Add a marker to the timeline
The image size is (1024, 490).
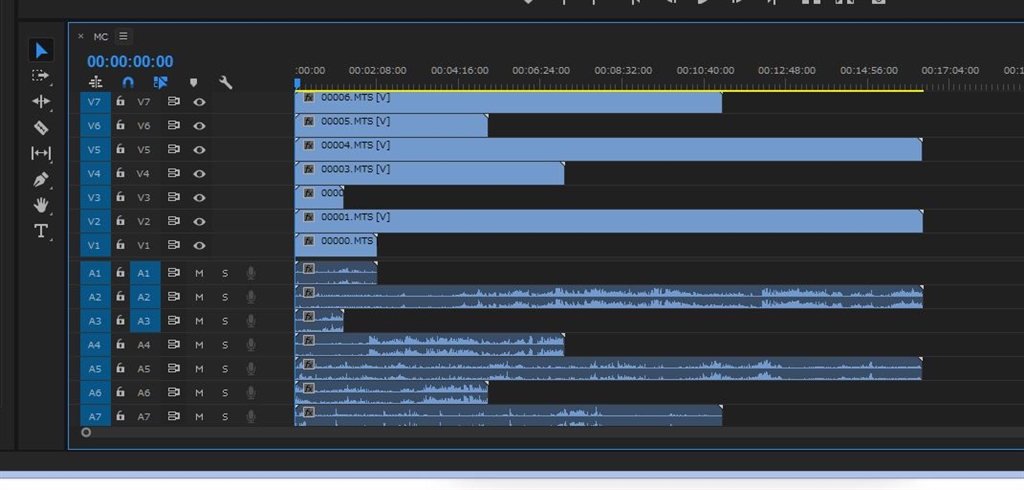[193, 82]
